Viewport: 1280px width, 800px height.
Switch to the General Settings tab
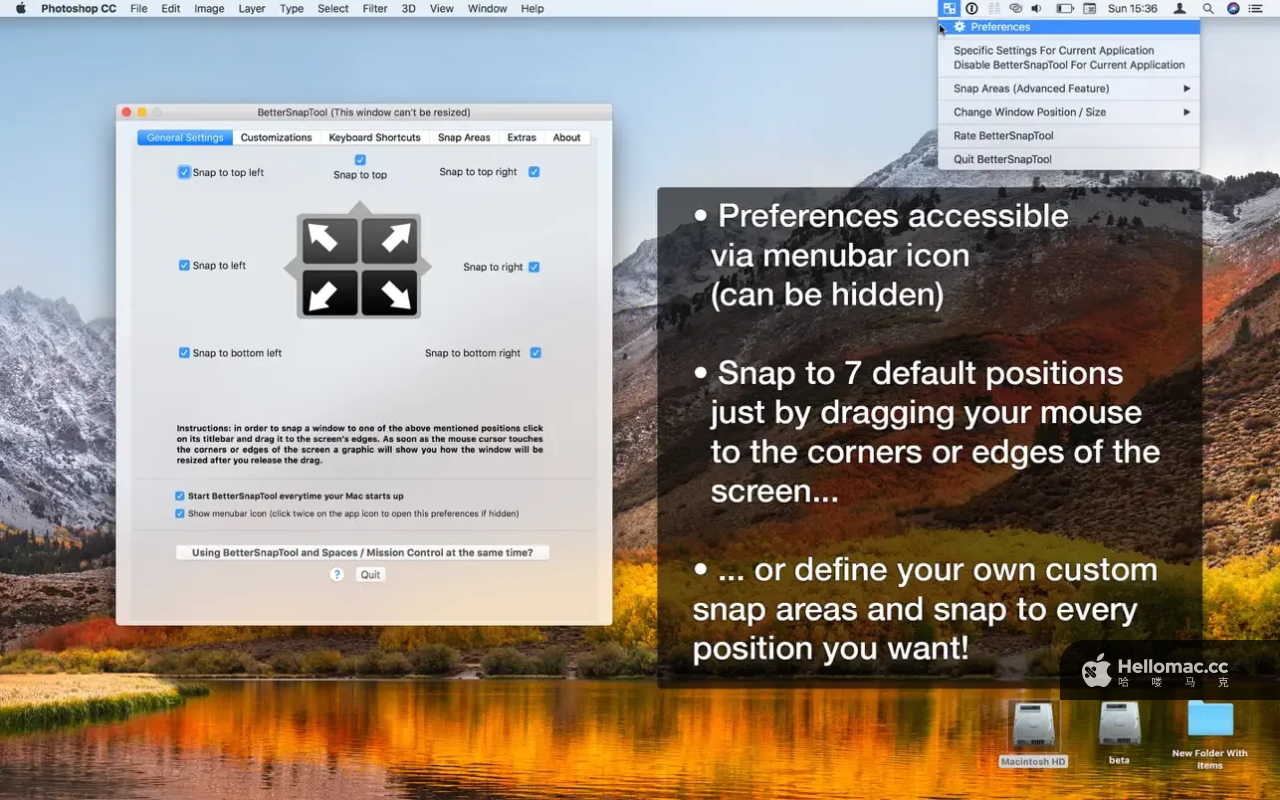(x=185, y=138)
